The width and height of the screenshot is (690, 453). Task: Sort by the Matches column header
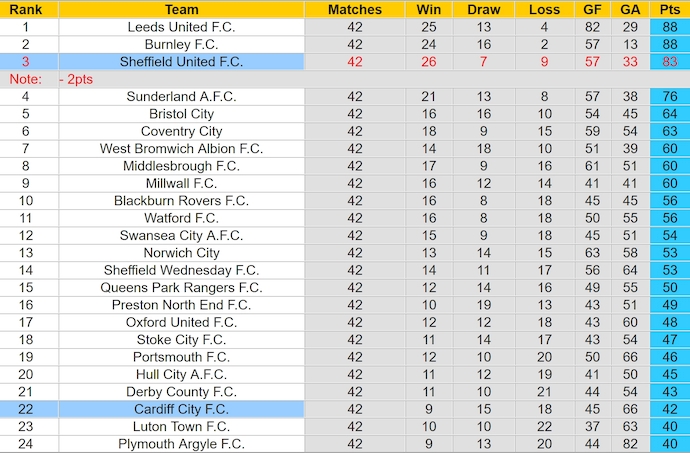tap(355, 9)
